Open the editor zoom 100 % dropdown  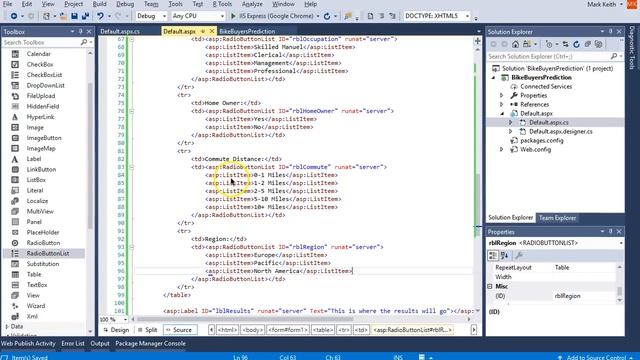click(125, 319)
